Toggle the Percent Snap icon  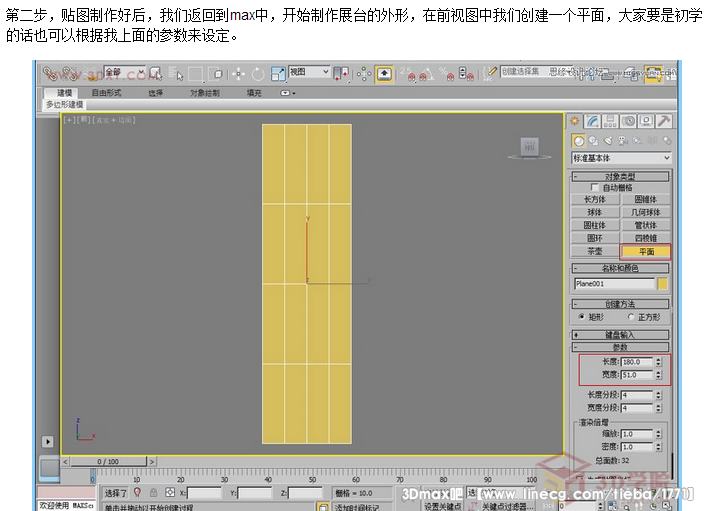pyautogui.click(x=446, y=74)
